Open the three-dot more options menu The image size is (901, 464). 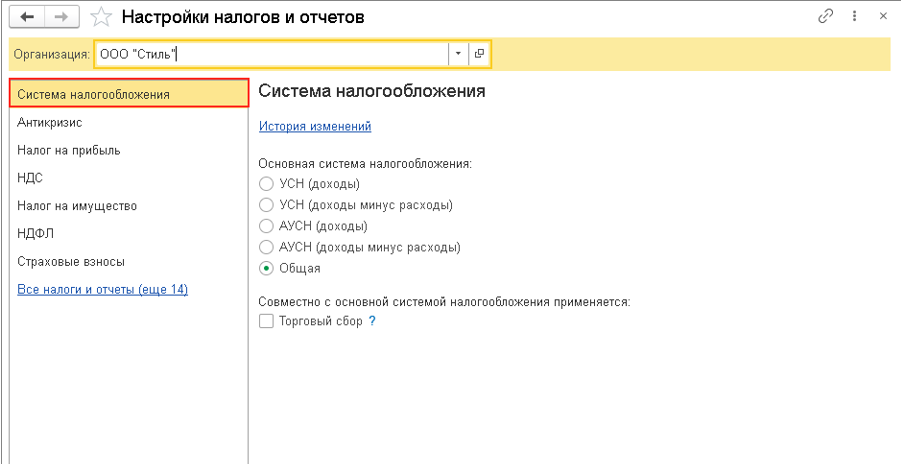855,17
